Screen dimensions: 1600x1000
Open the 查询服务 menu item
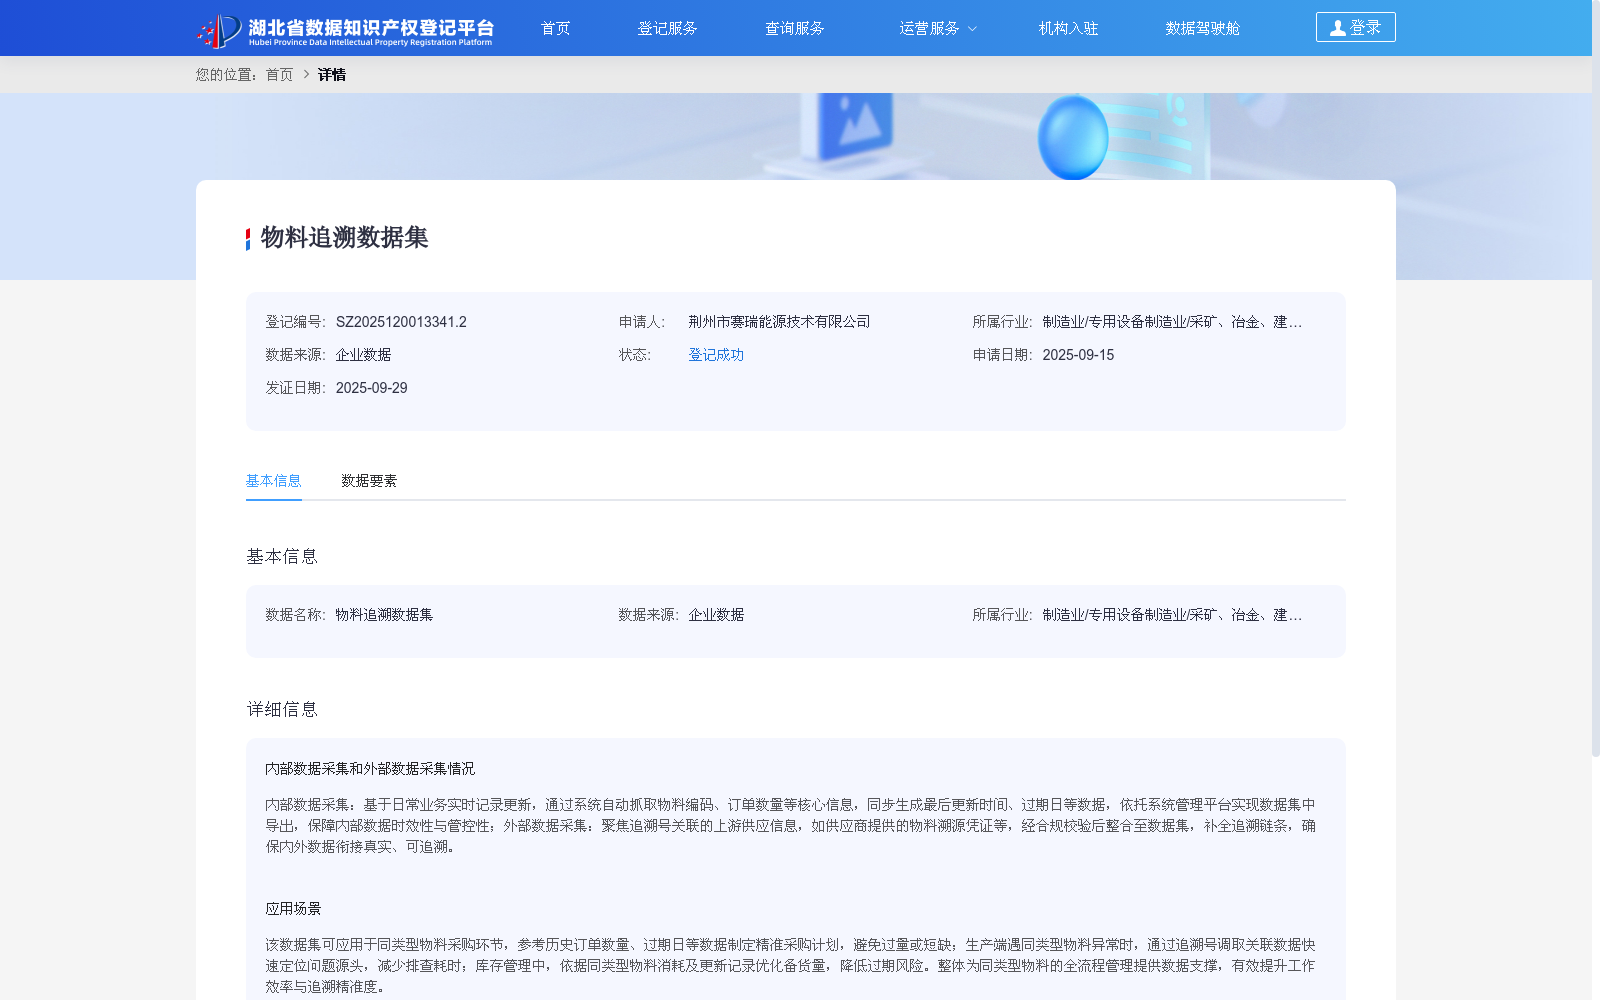(x=794, y=28)
